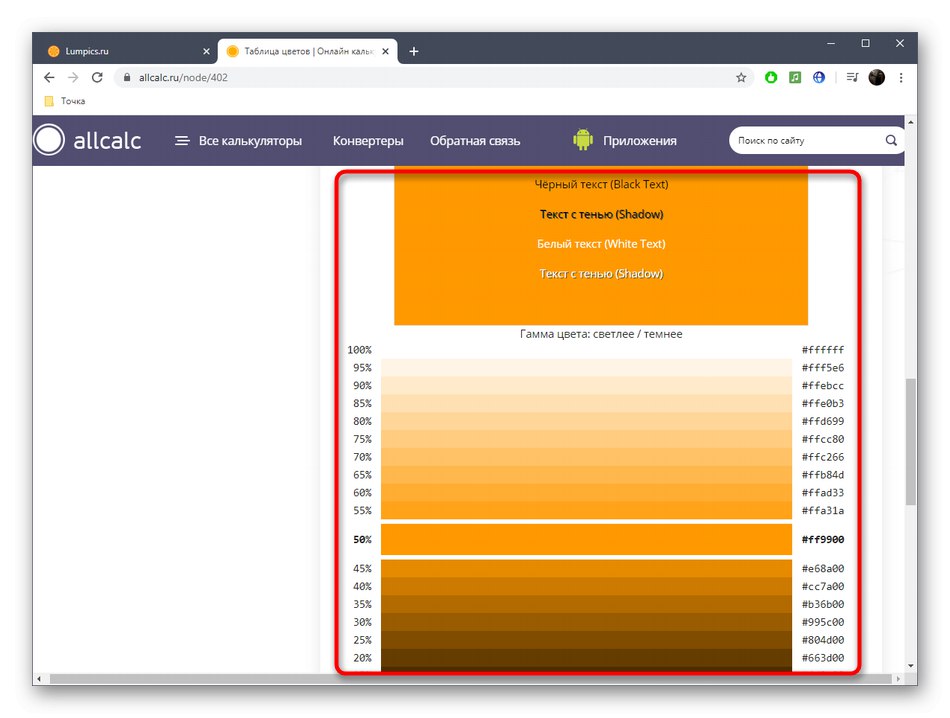This screenshot has height=718, width=950.
Task: Click the browser back arrow
Action: coord(49,78)
